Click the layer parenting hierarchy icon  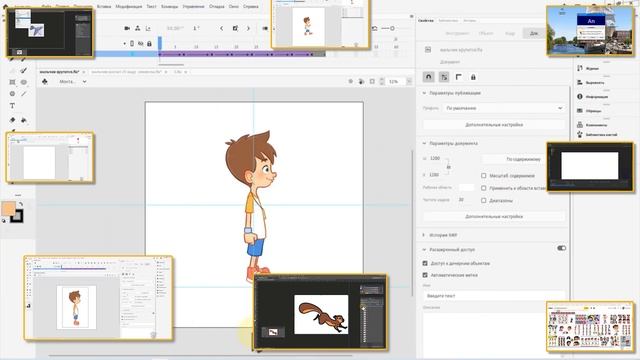point(138,28)
